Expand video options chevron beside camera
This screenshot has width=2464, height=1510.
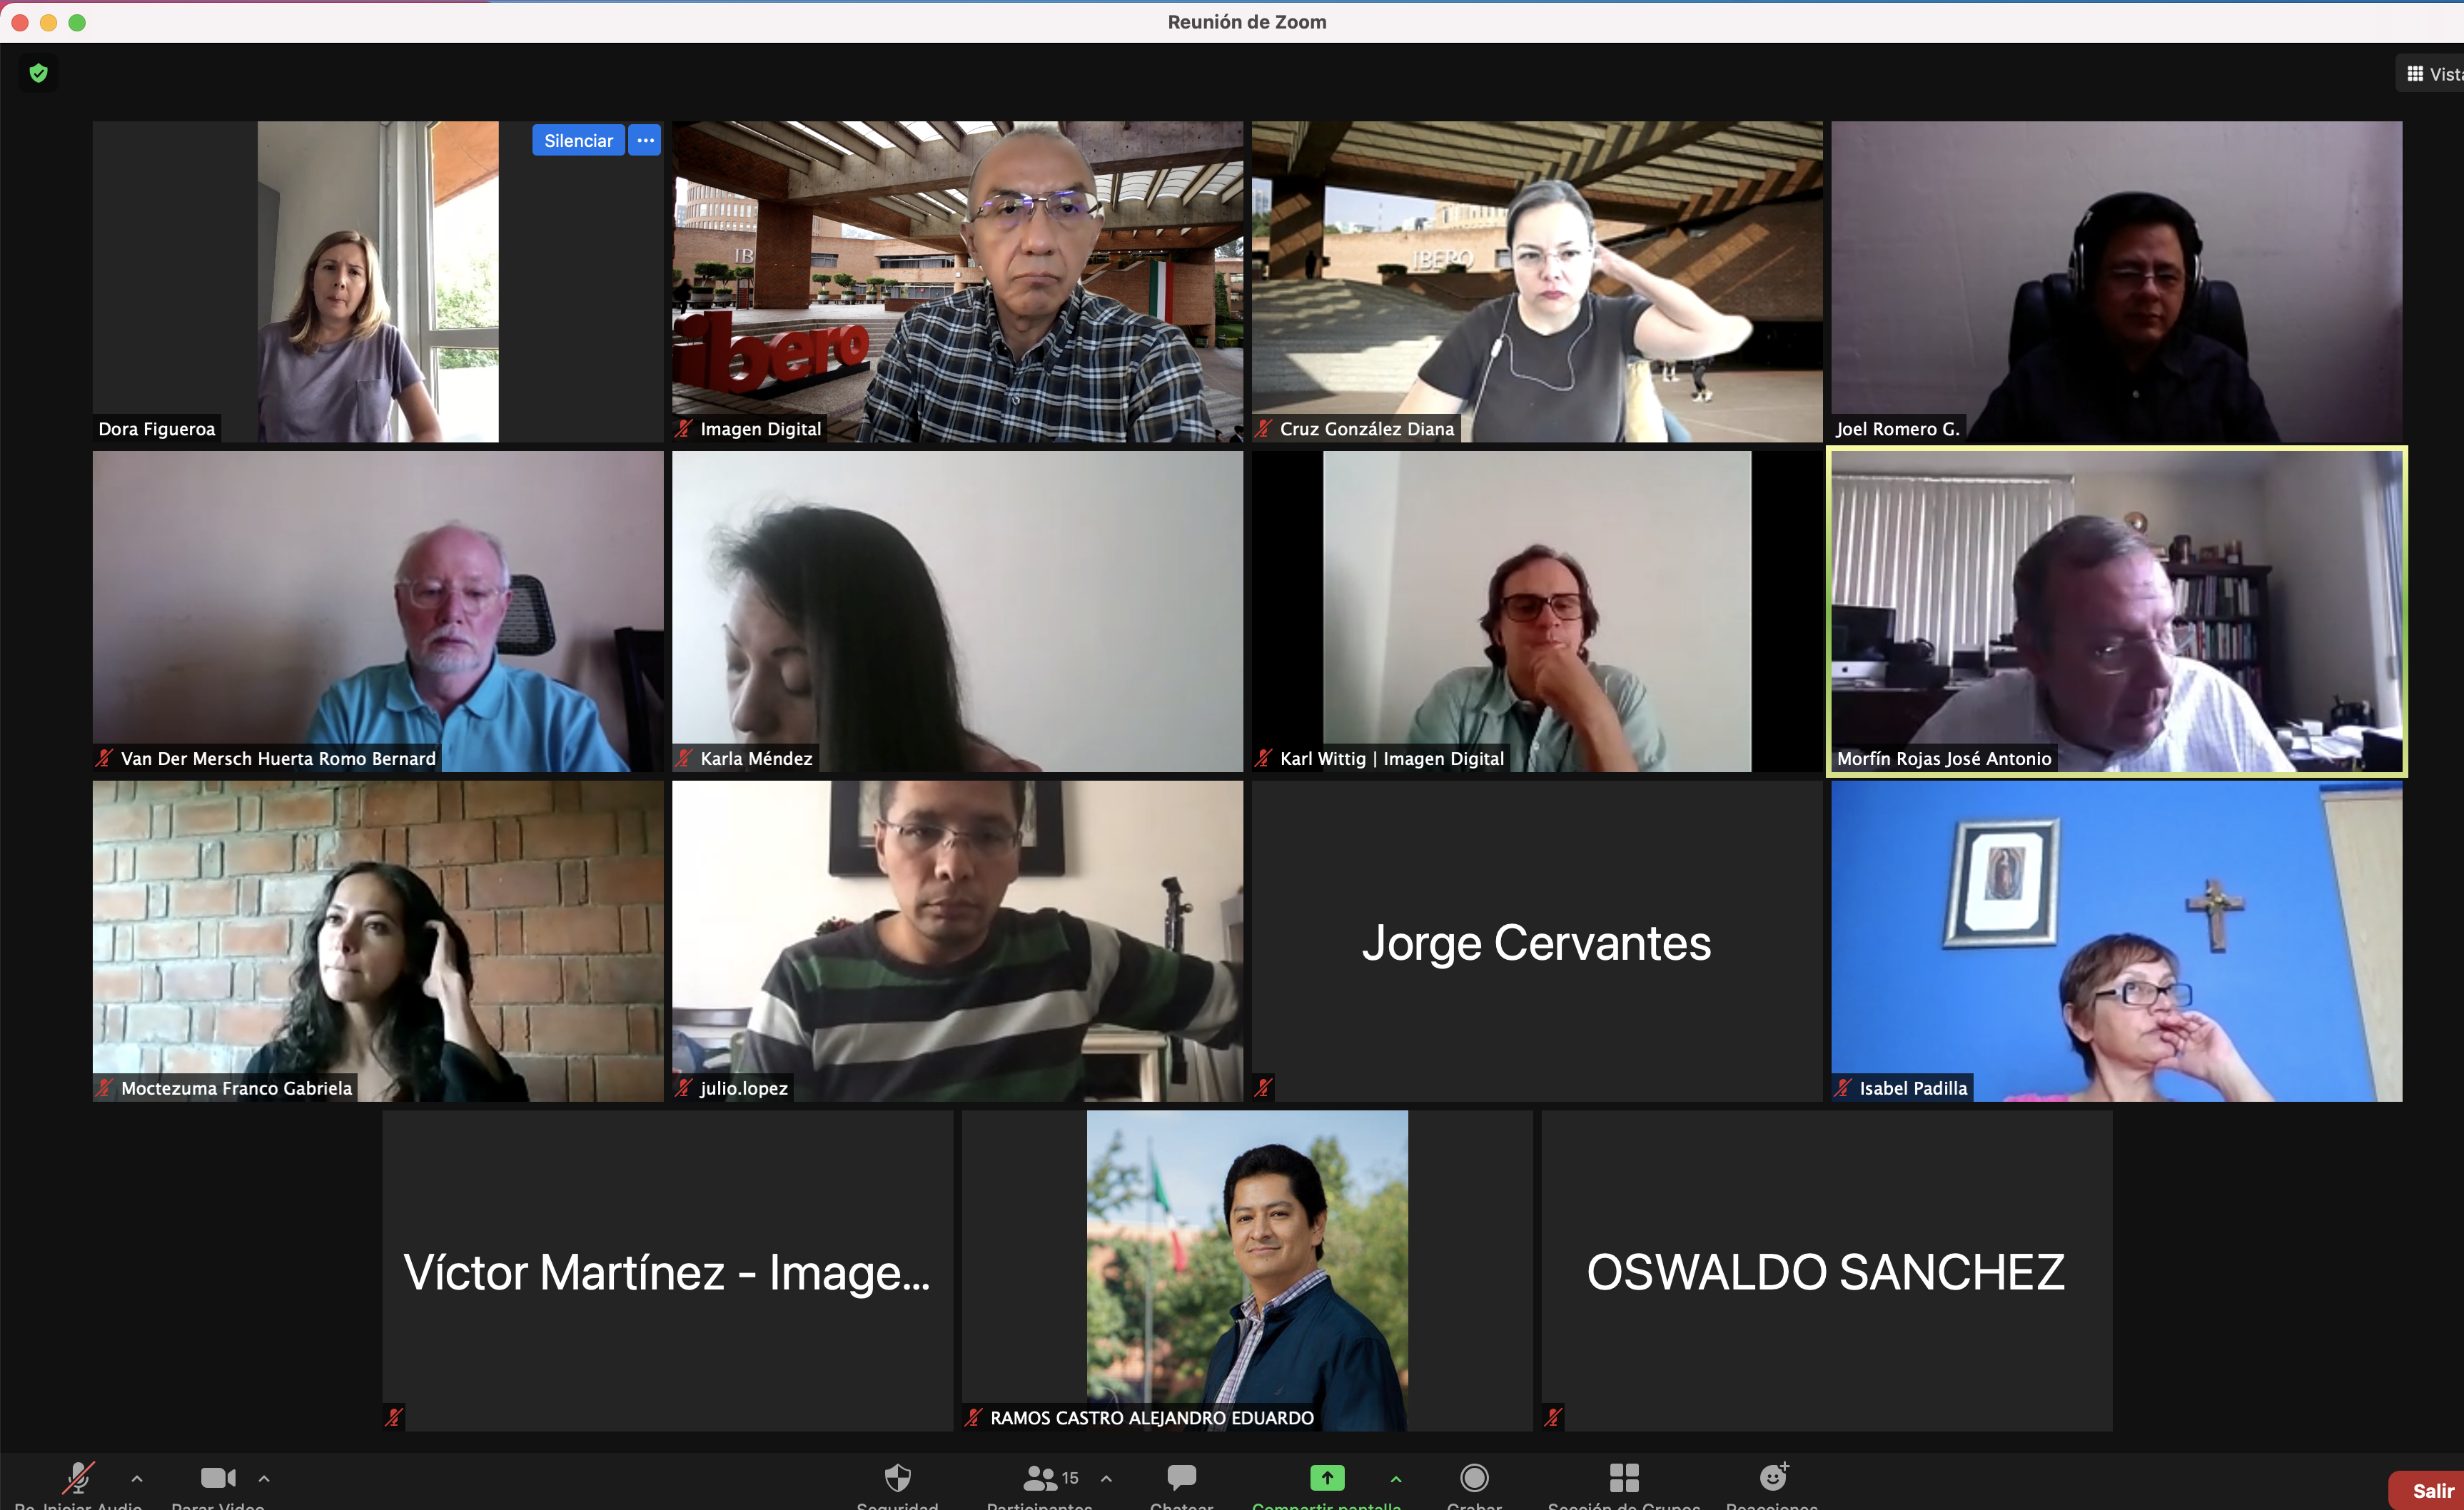click(264, 1478)
